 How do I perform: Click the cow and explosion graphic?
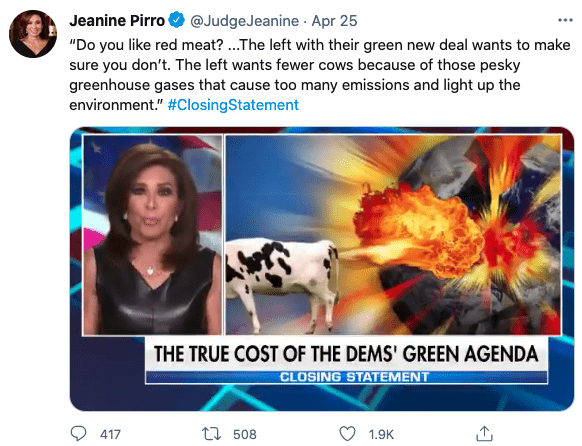(x=393, y=235)
